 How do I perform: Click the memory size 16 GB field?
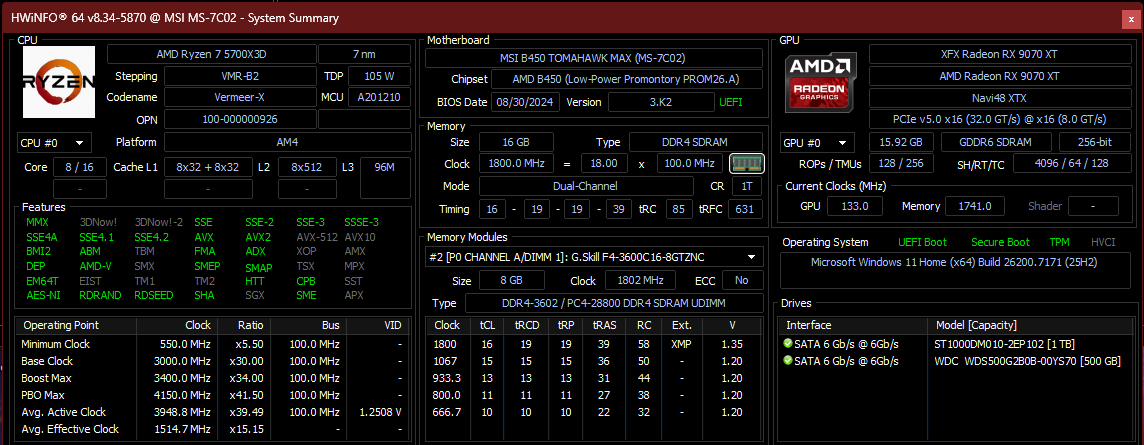click(516, 142)
